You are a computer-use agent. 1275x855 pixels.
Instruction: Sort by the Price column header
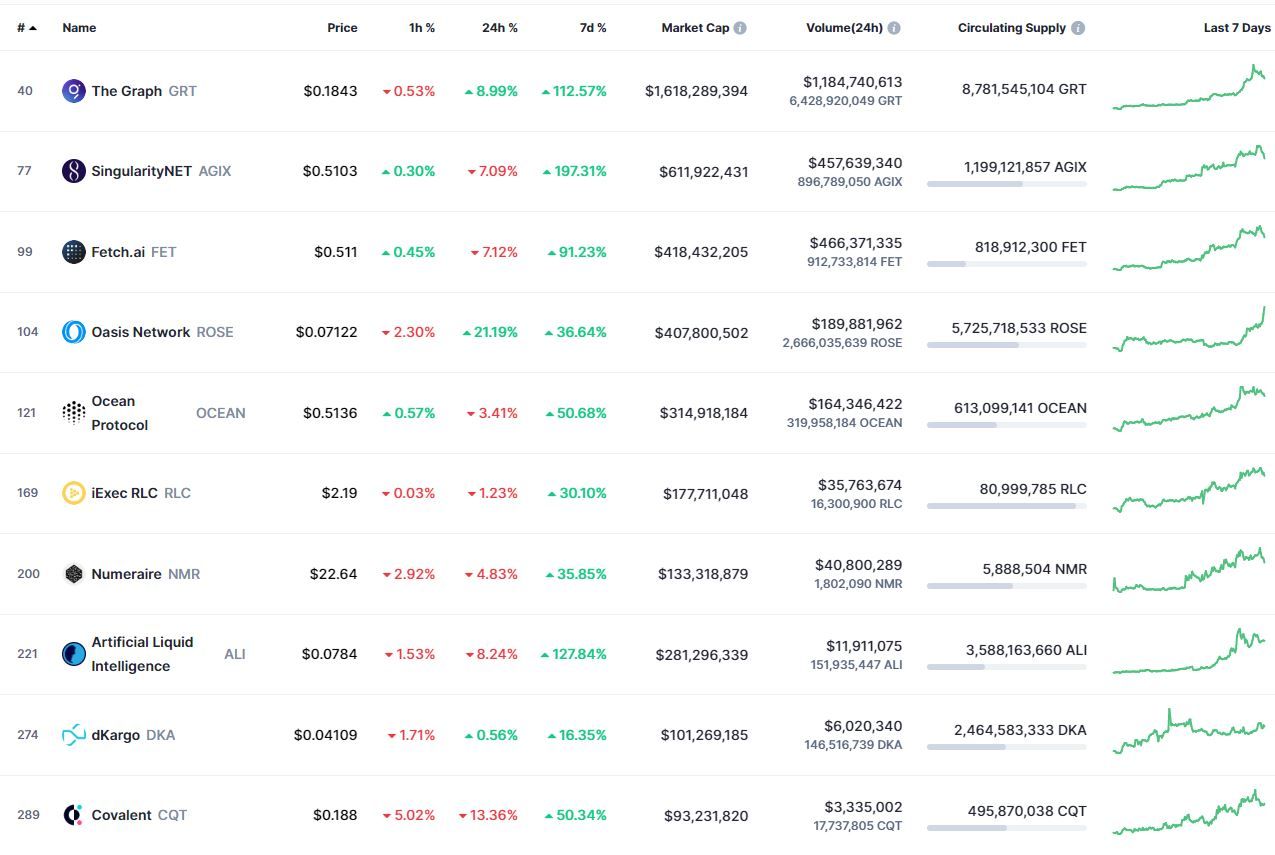[x=342, y=28]
